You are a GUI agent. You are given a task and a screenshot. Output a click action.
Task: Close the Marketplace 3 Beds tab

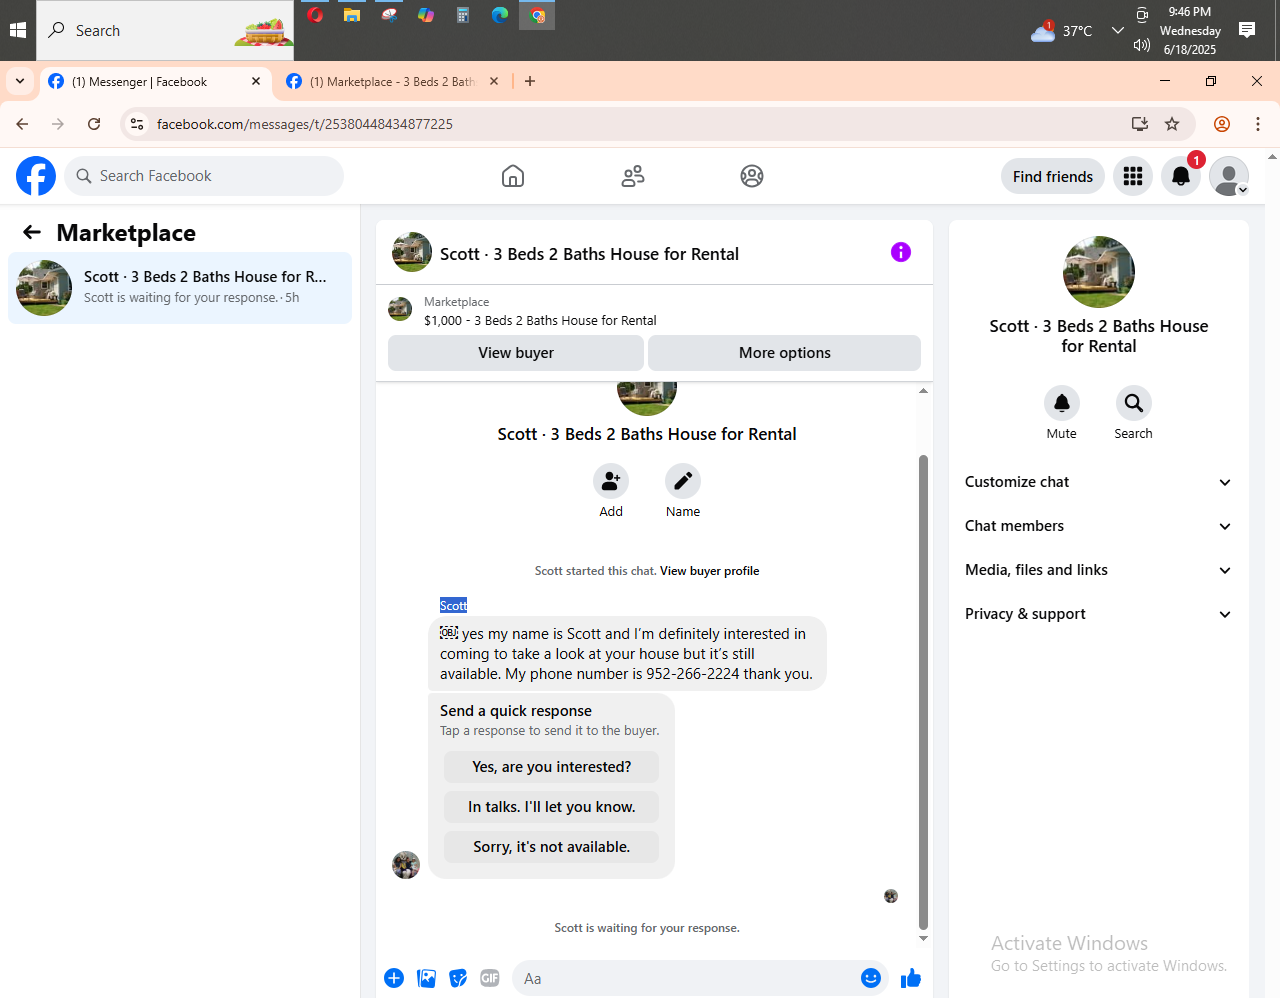pos(494,81)
